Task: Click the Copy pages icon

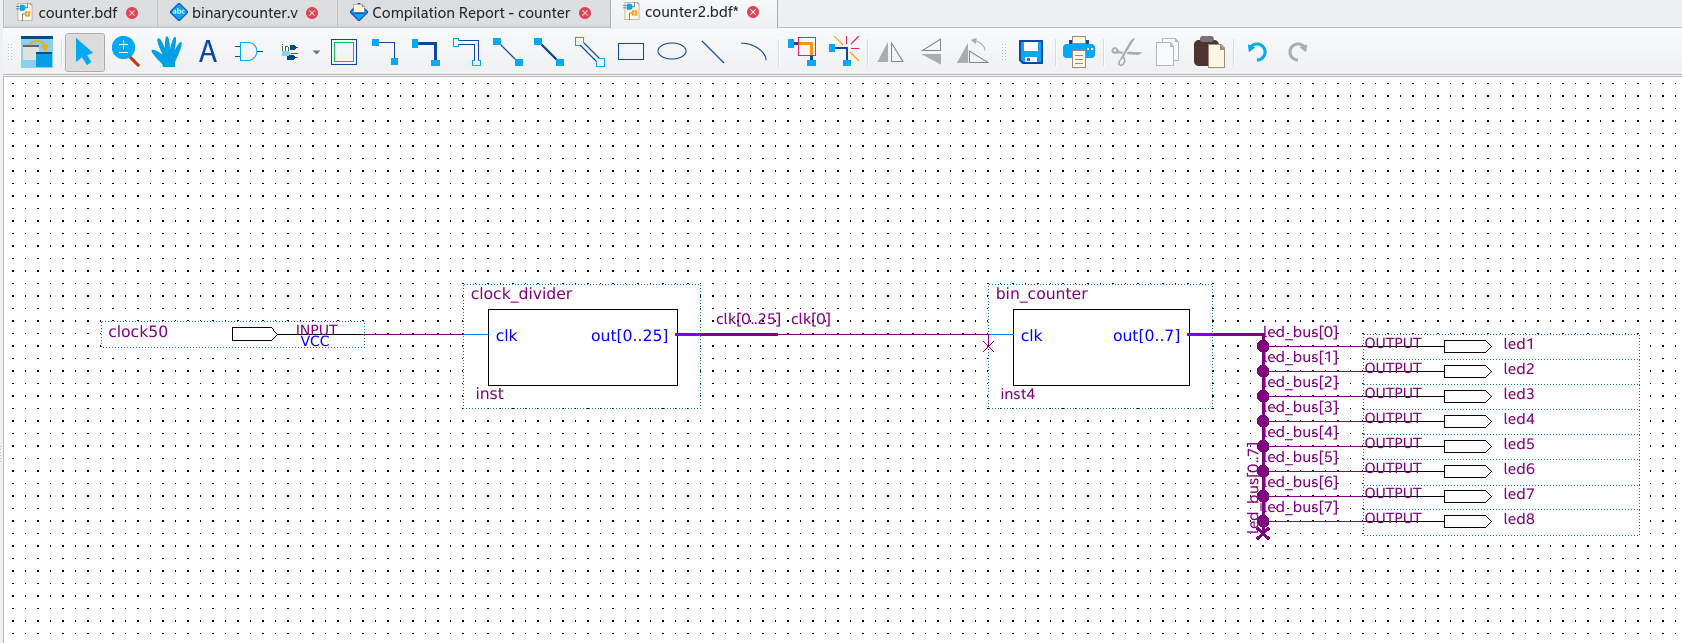Action: pos(1167,51)
